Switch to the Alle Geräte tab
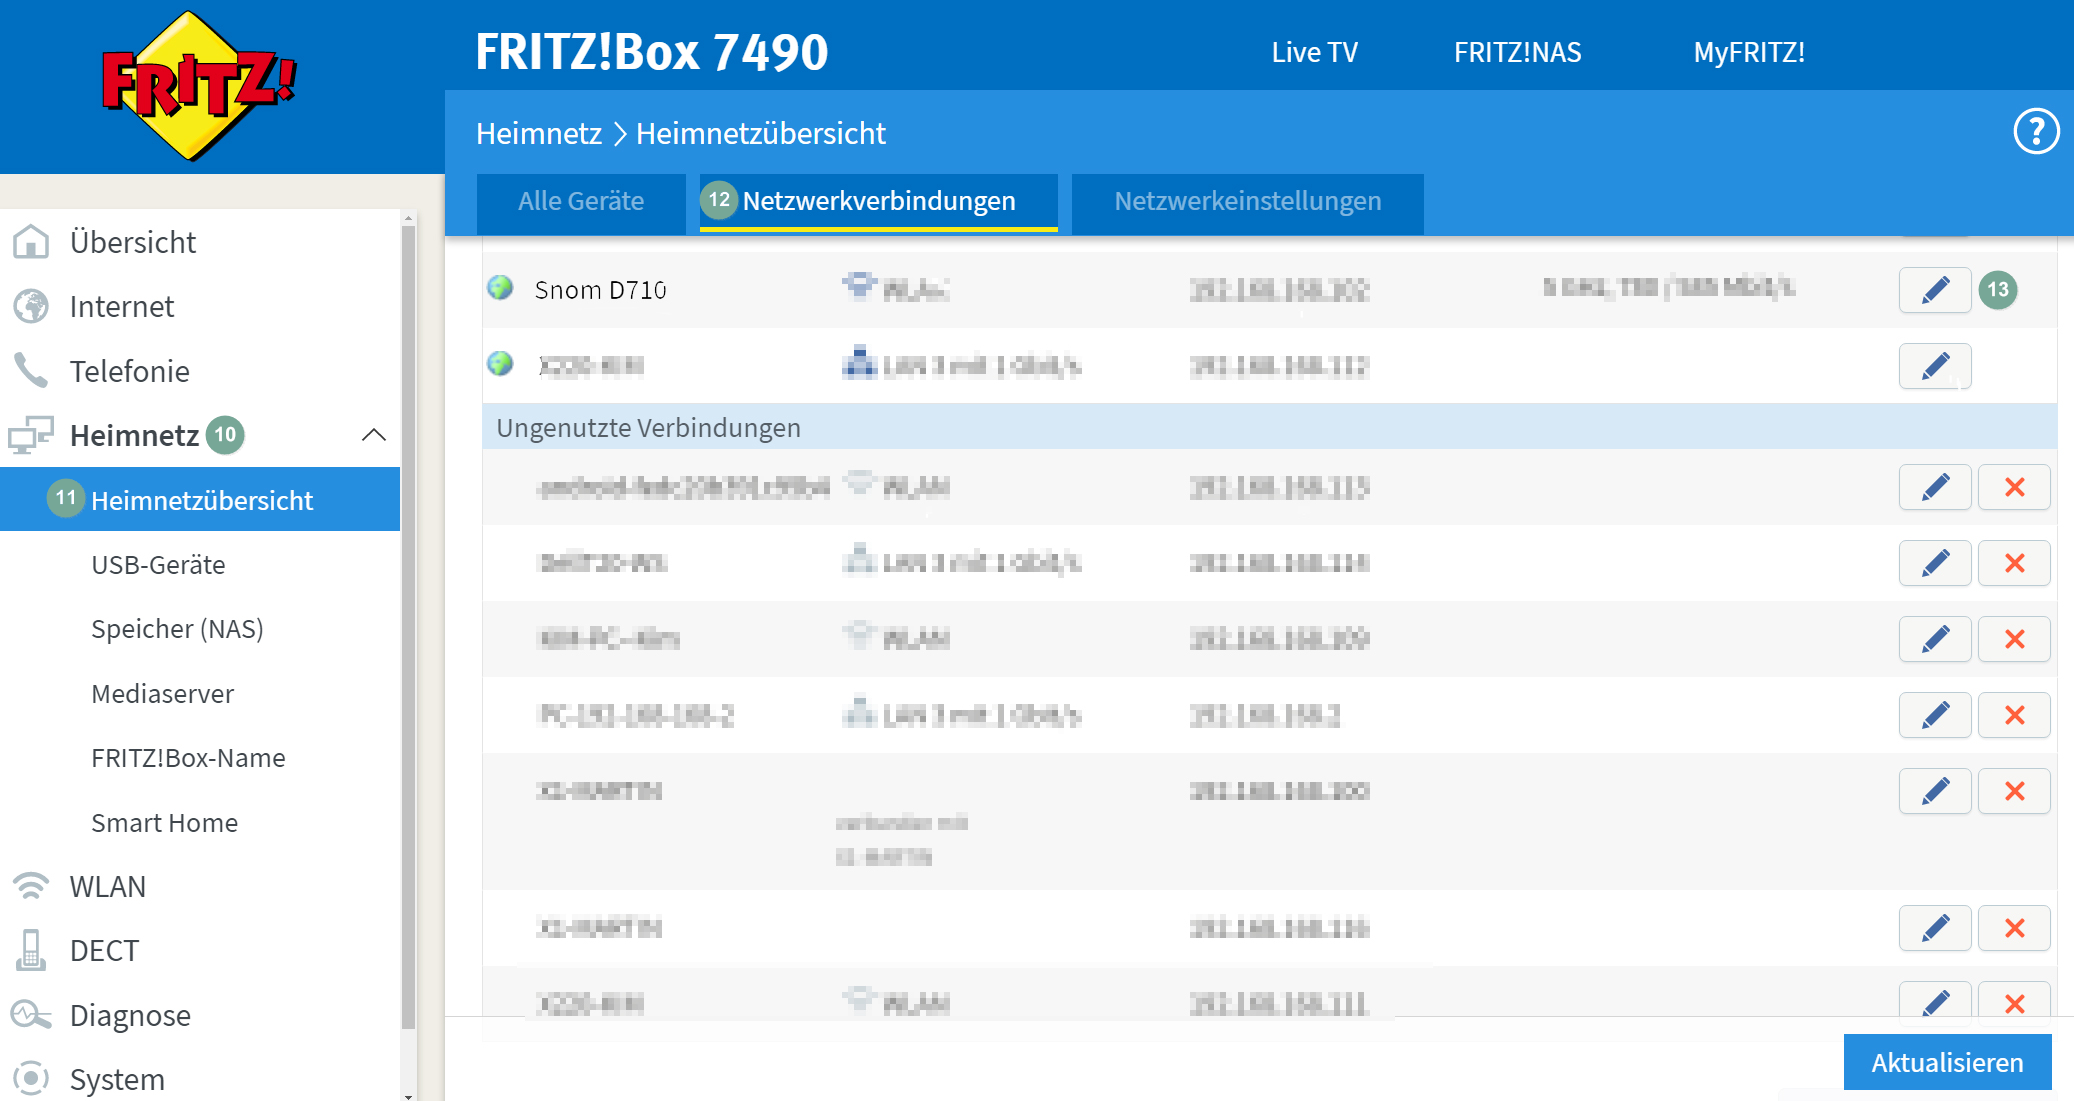Screen dimensions: 2074x1101 coord(581,201)
